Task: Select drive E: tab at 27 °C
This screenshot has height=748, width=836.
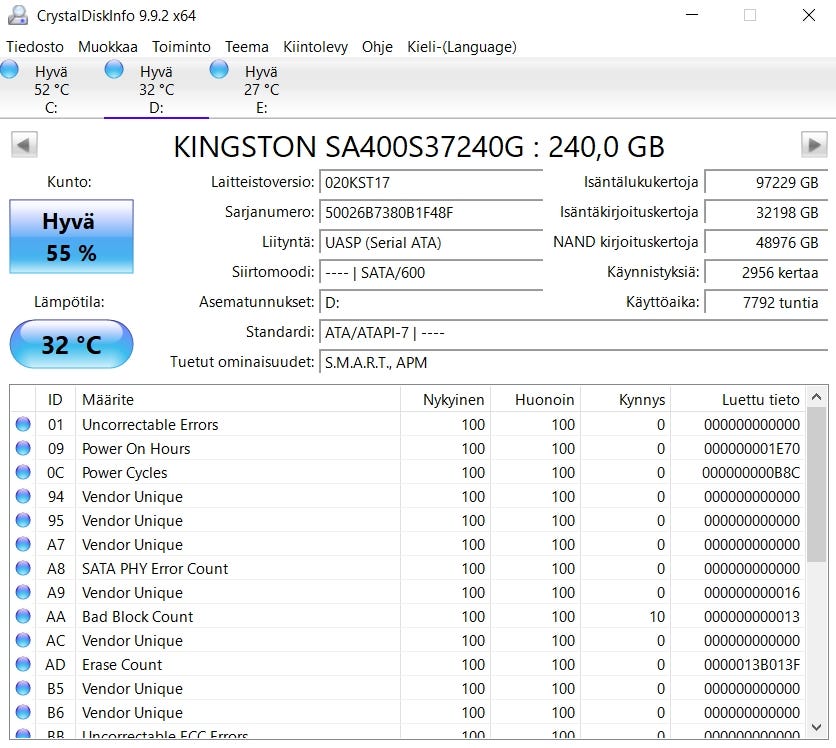Action: click(x=261, y=89)
